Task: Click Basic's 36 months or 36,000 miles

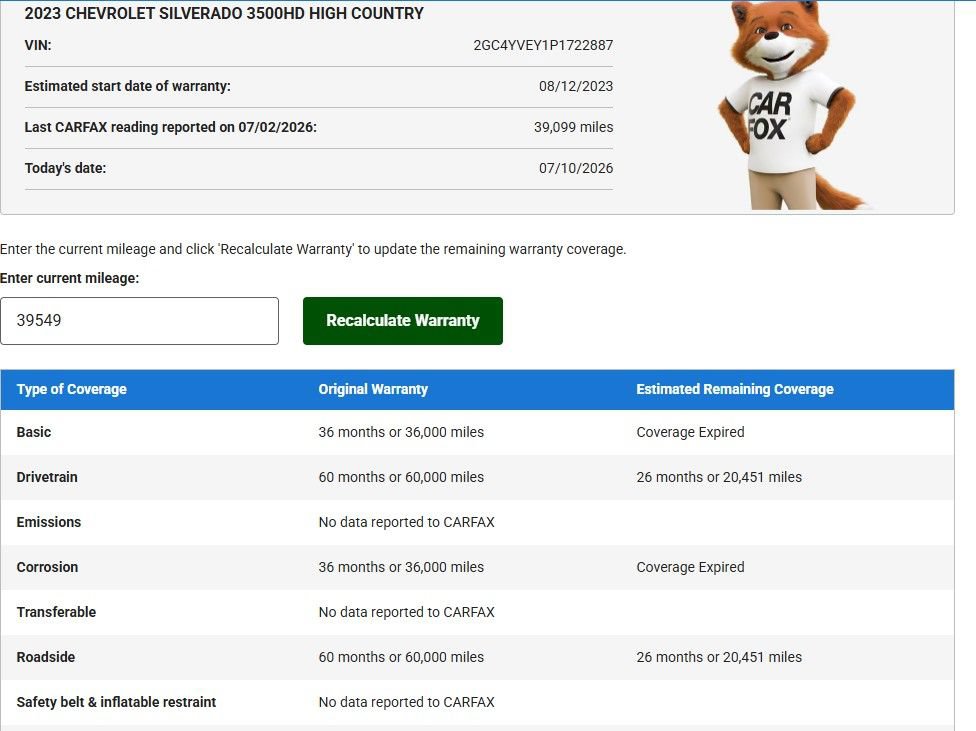Action: pos(401,432)
